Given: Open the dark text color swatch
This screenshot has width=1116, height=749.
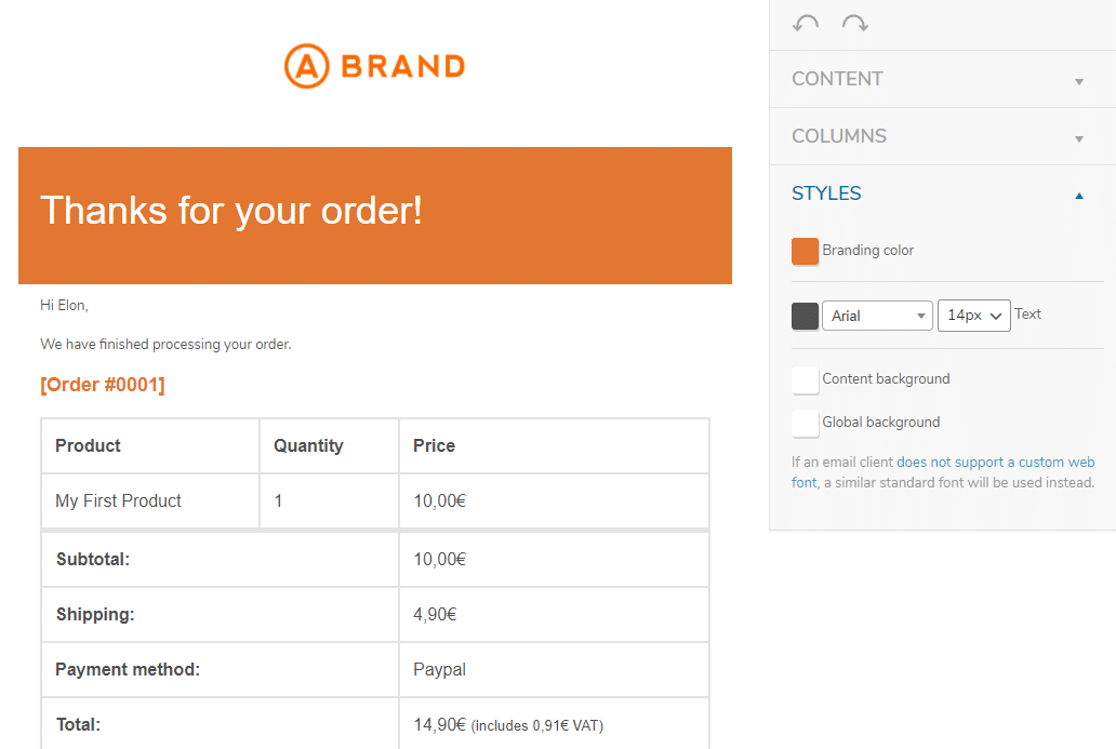Looking at the screenshot, I should [805, 316].
